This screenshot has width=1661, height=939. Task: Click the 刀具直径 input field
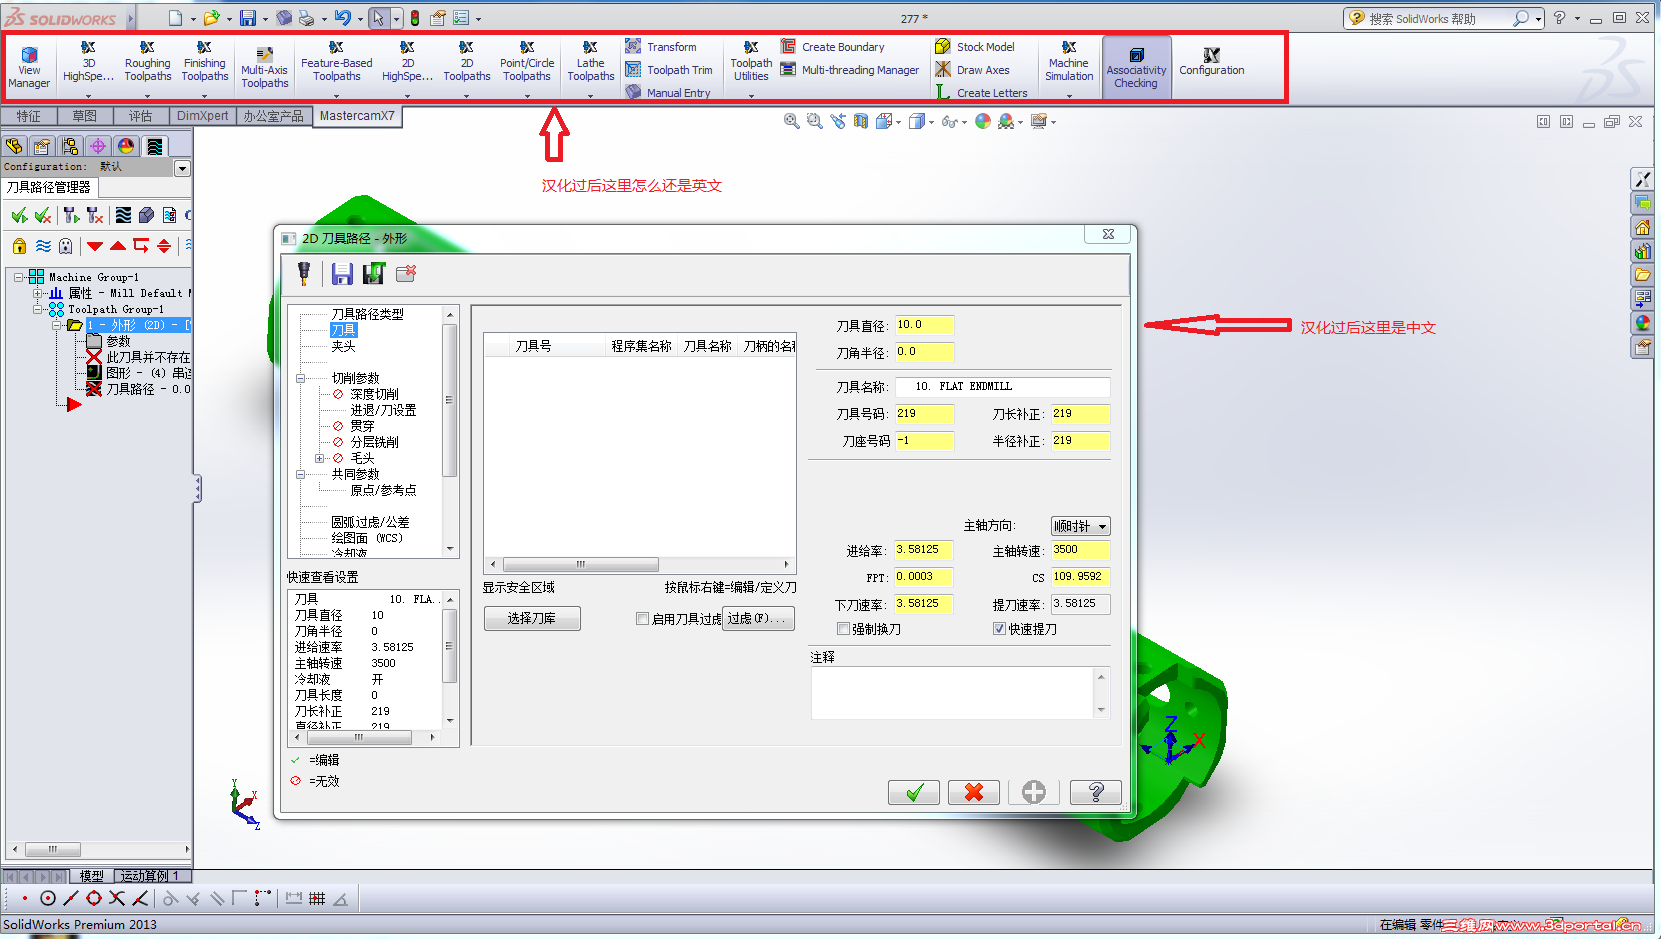tap(924, 325)
